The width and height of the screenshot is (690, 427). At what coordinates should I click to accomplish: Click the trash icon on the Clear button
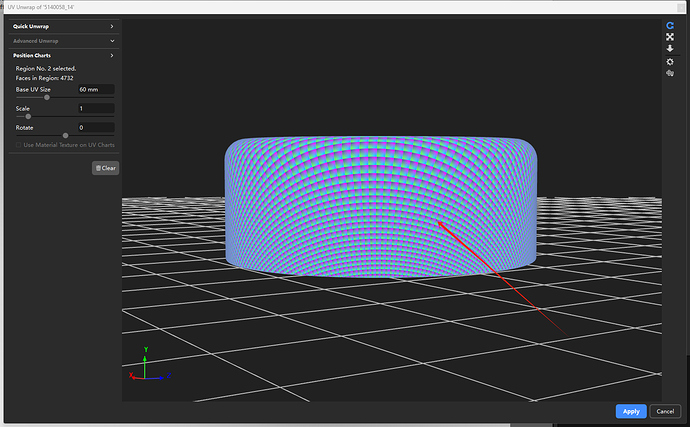pos(98,168)
